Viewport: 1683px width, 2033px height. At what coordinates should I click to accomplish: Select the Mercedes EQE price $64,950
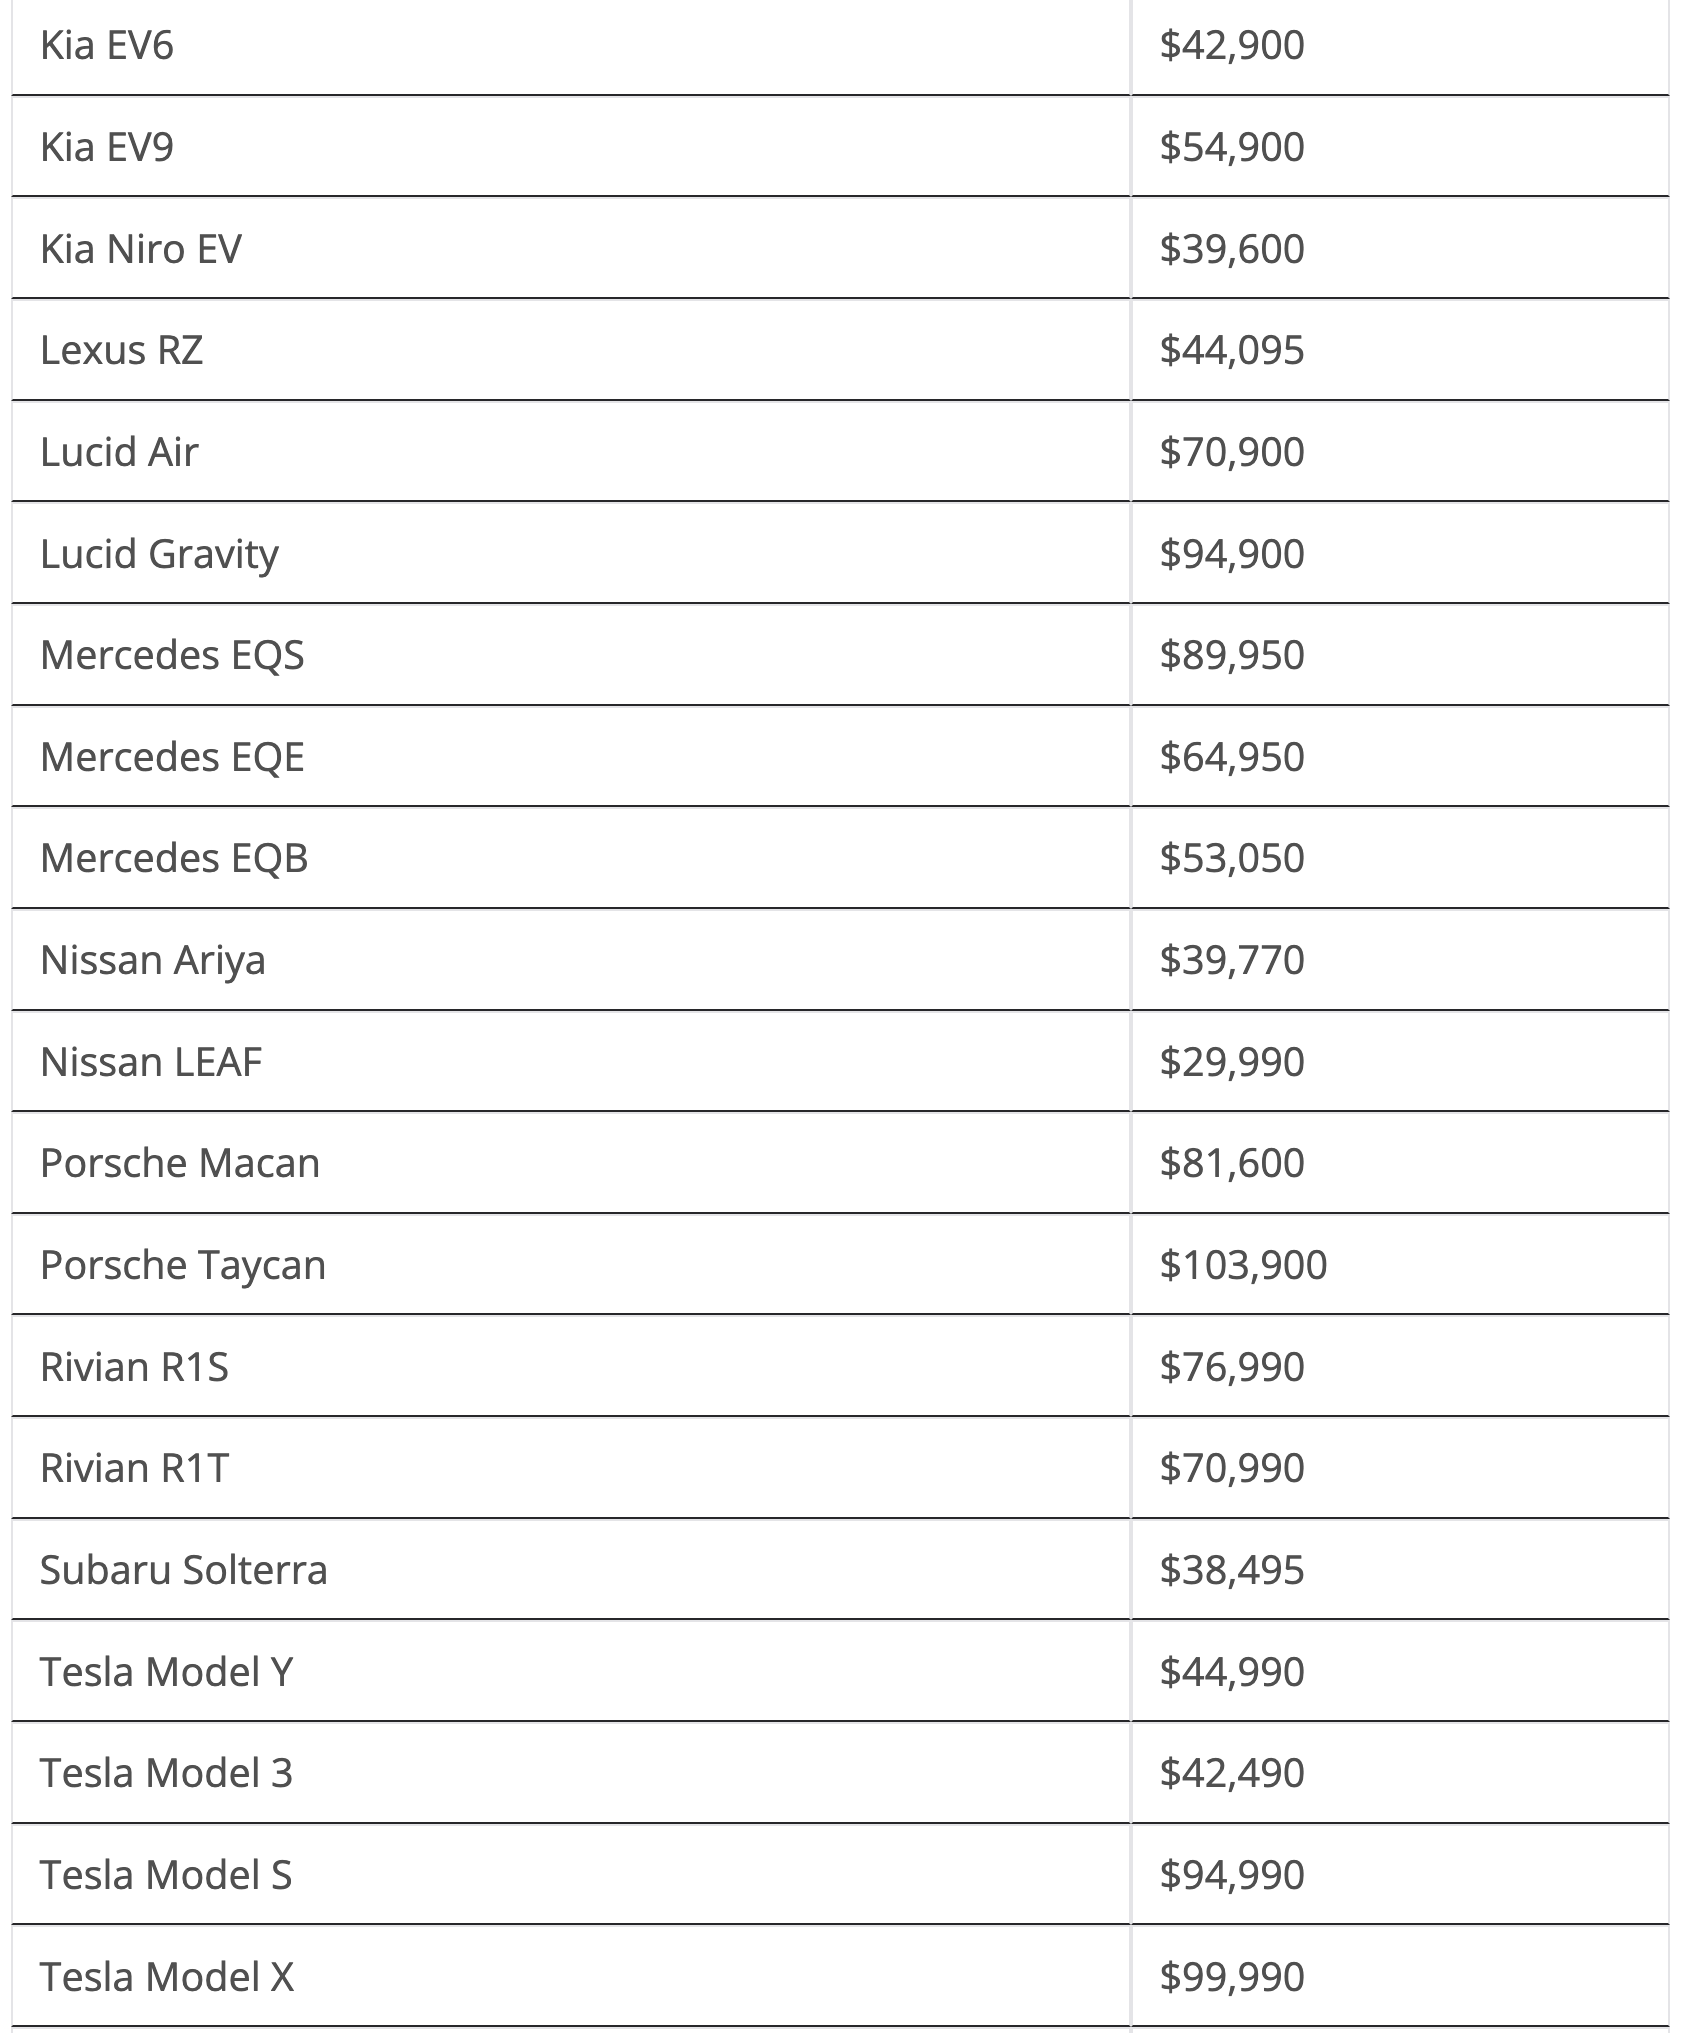click(1232, 757)
